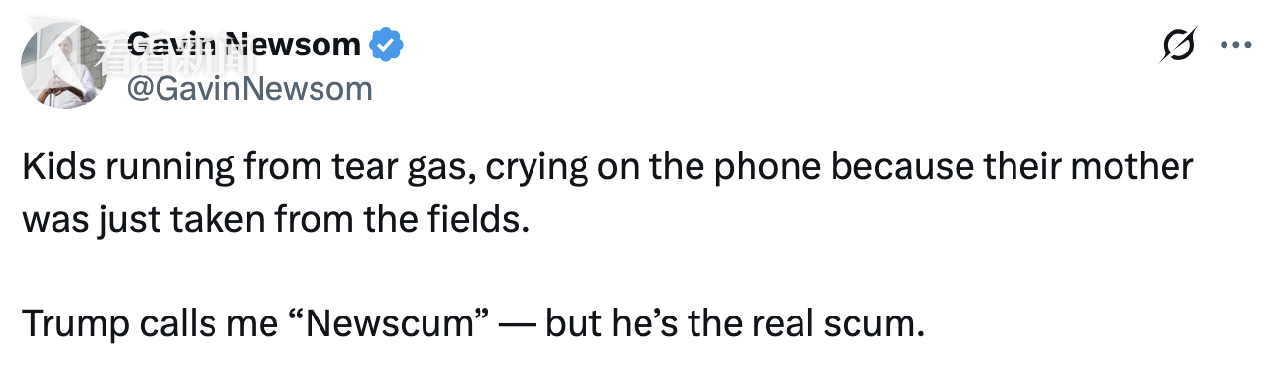Open the @GavinNewsom handle link
The image size is (1280, 369).
pyautogui.click(x=250, y=89)
